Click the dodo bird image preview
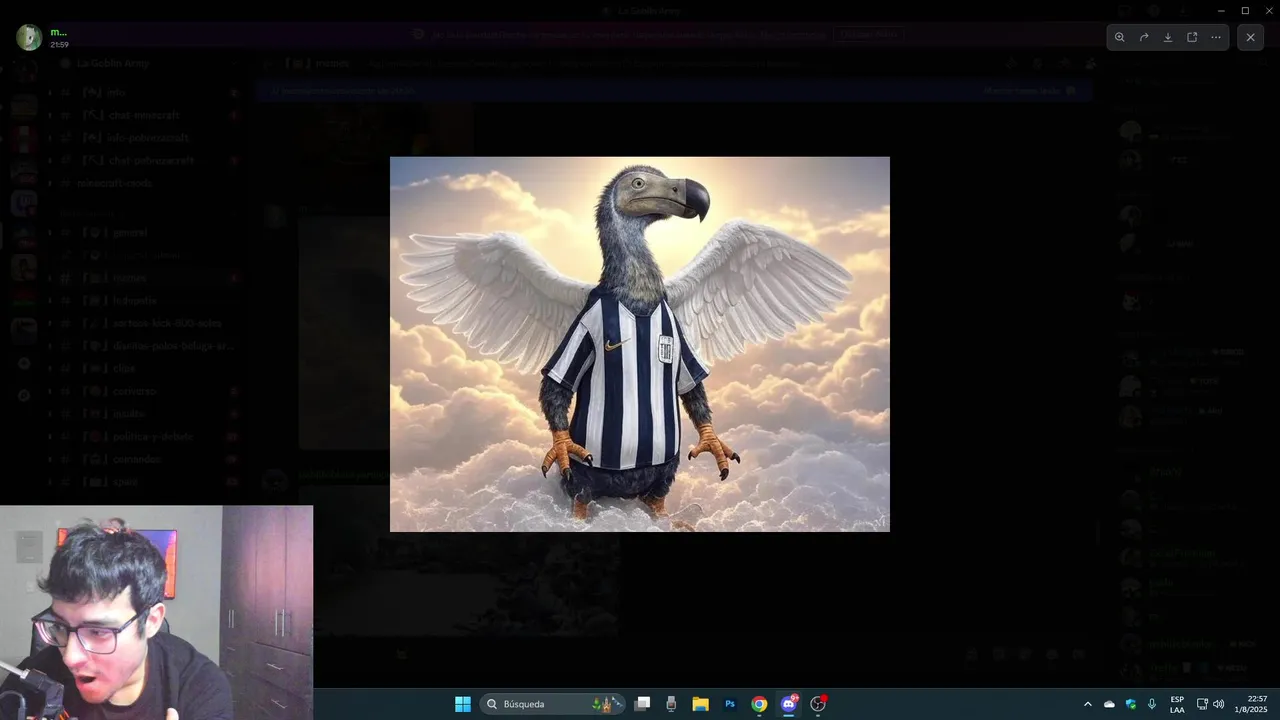The height and width of the screenshot is (720, 1280). click(640, 344)
